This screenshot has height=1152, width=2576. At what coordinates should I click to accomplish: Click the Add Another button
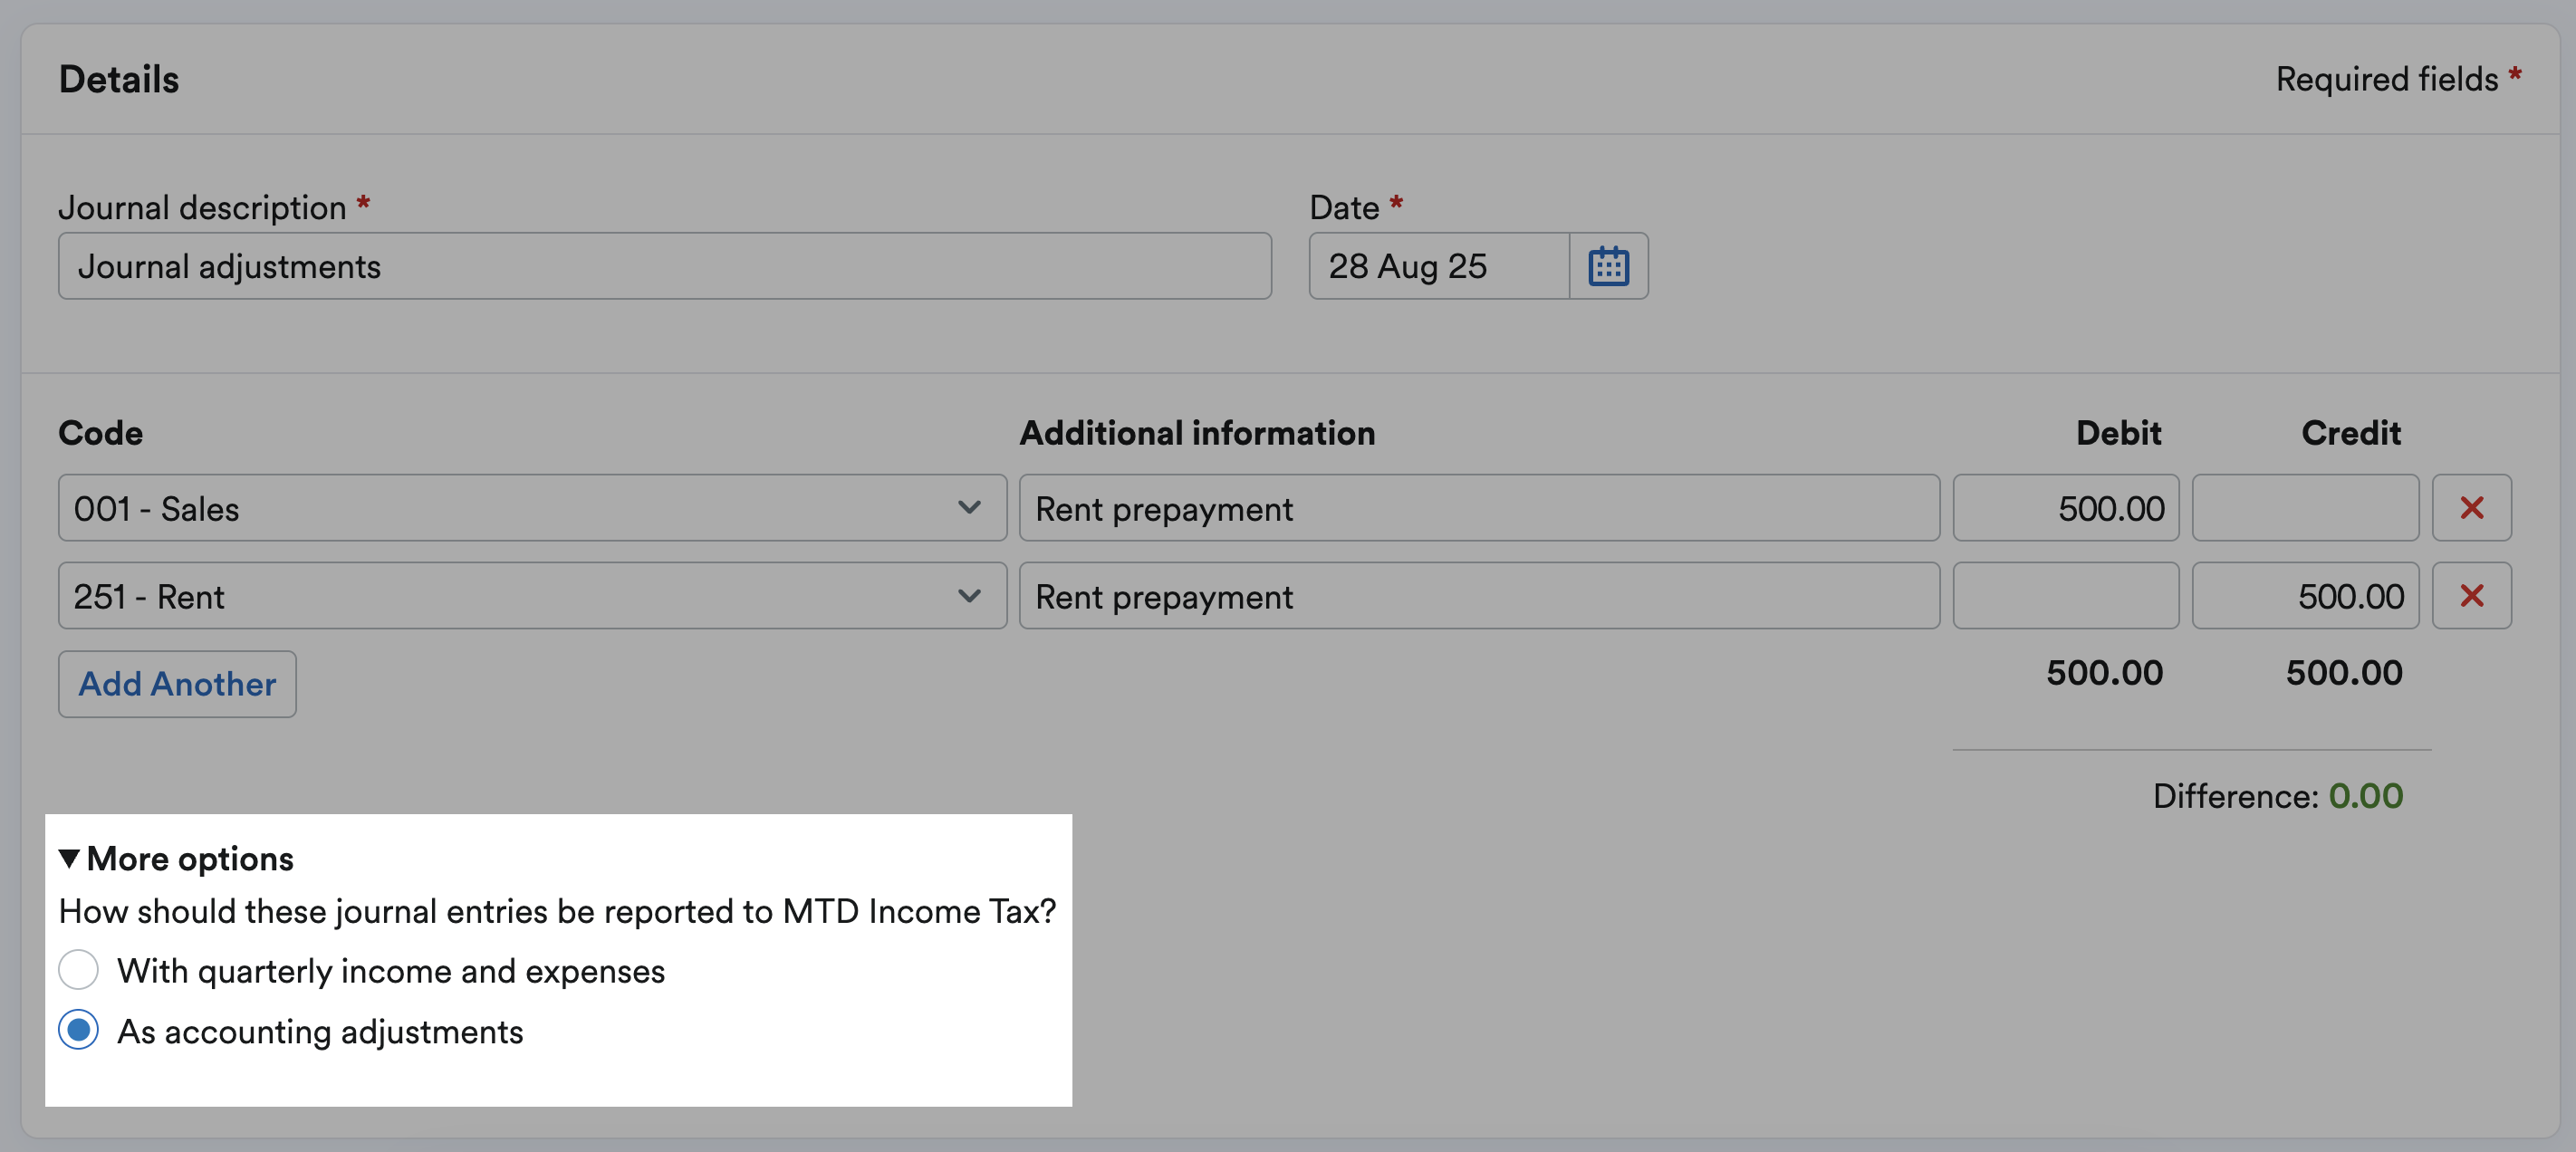pyautogui.click(x=177, y=684)
